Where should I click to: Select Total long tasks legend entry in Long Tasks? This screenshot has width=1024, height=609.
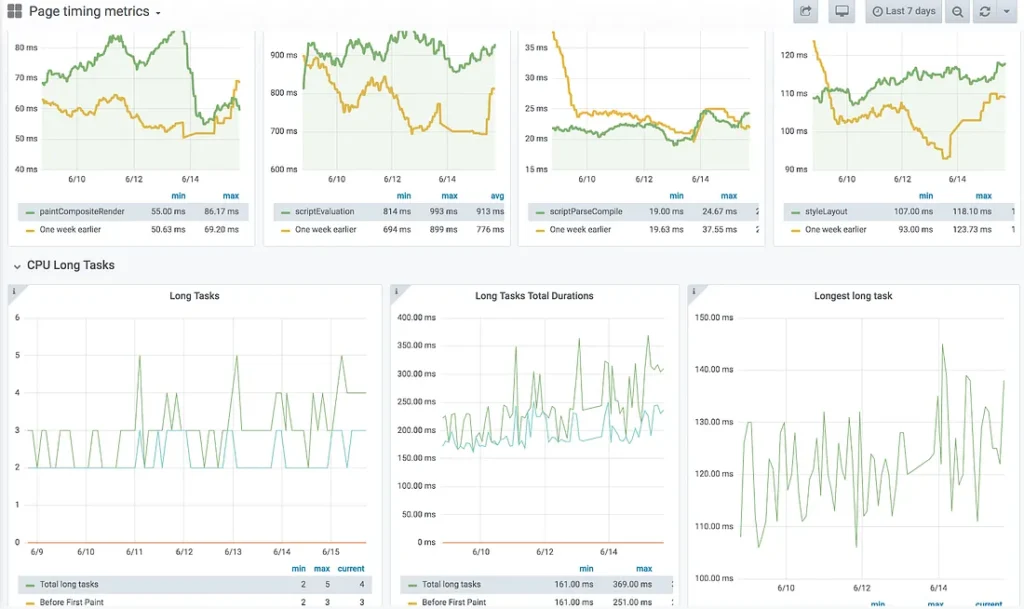tap(69, 584)
